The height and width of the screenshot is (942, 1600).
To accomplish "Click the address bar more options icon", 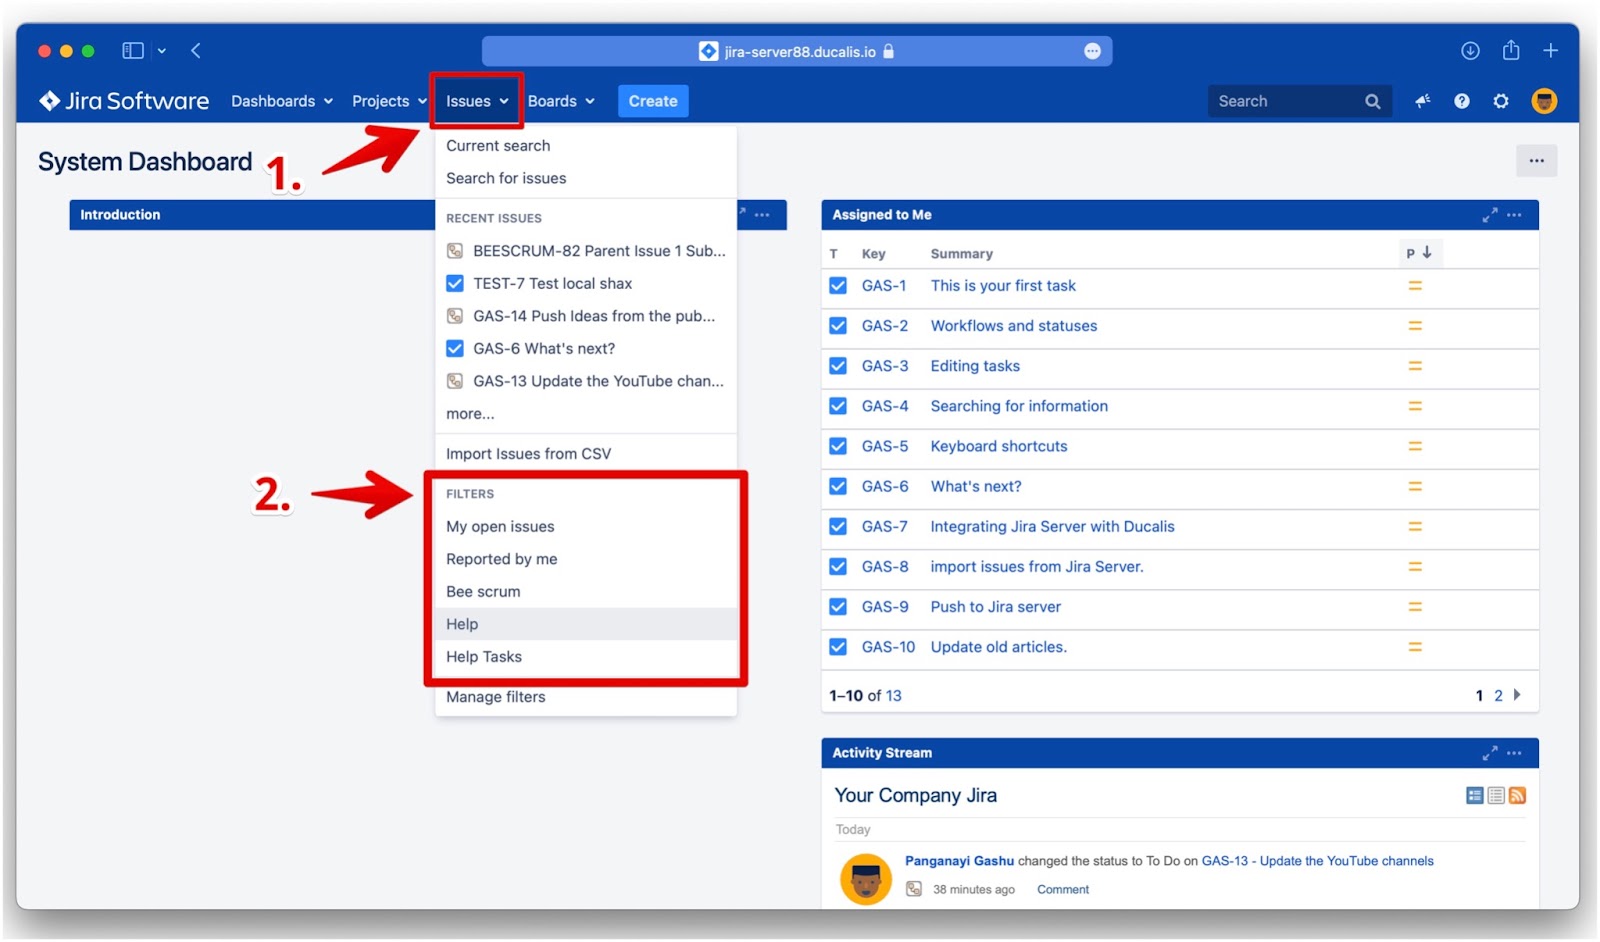I will tap(1092, 51).
